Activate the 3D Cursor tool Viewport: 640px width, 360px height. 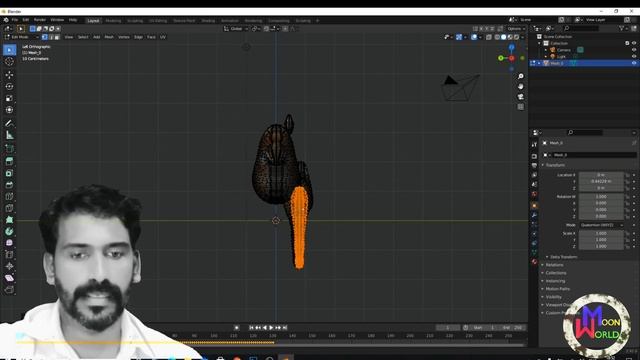(9, 62)
